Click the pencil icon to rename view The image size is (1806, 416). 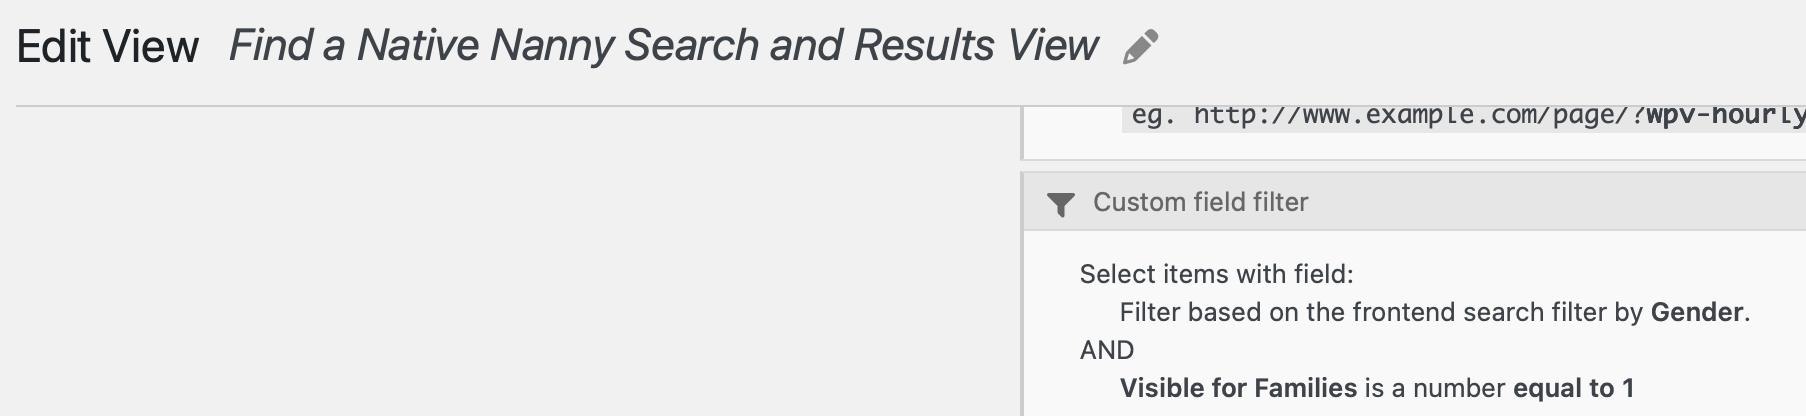(x=1140, y=47)
